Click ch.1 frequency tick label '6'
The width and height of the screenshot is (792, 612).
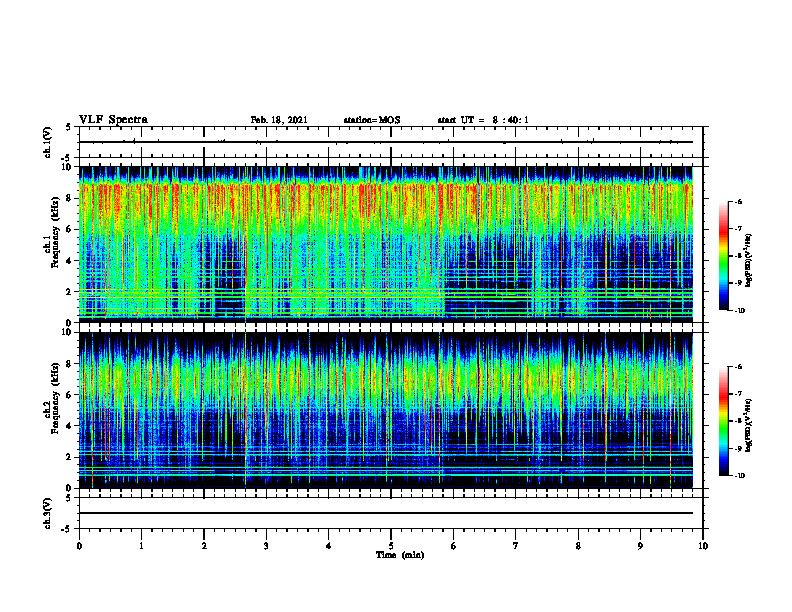[x=69, y=229]
